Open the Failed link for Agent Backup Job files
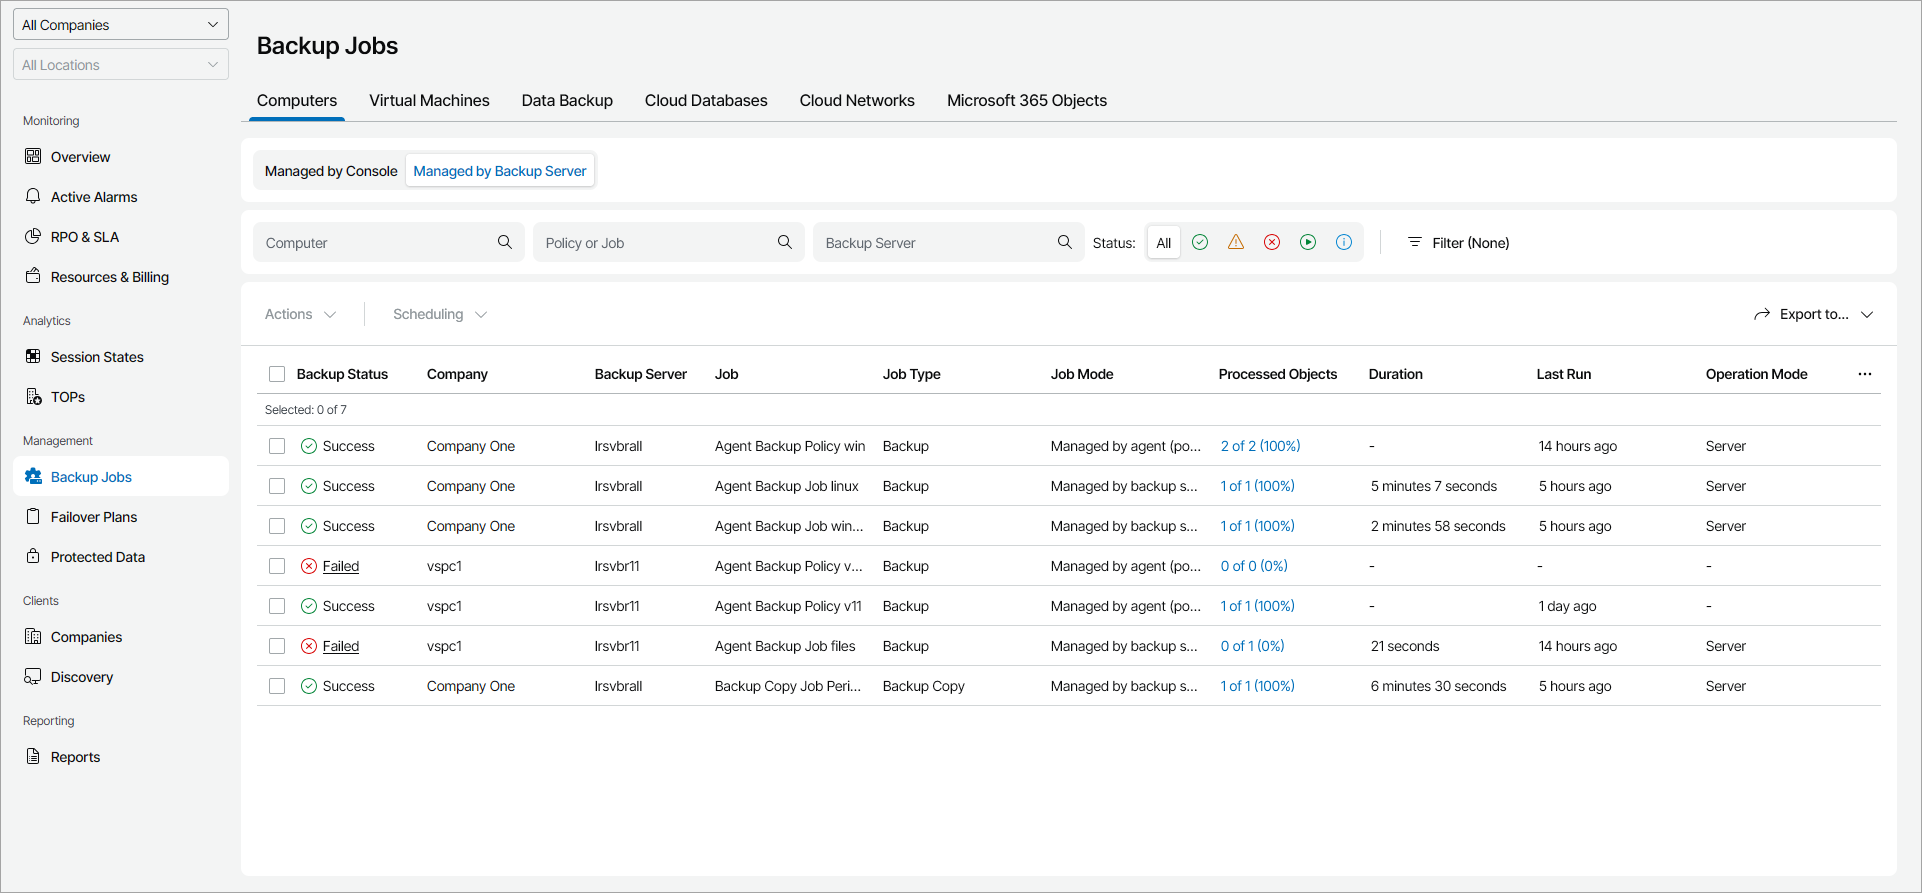The width and height of the screenshot is (1922, 893). point(341,646)
